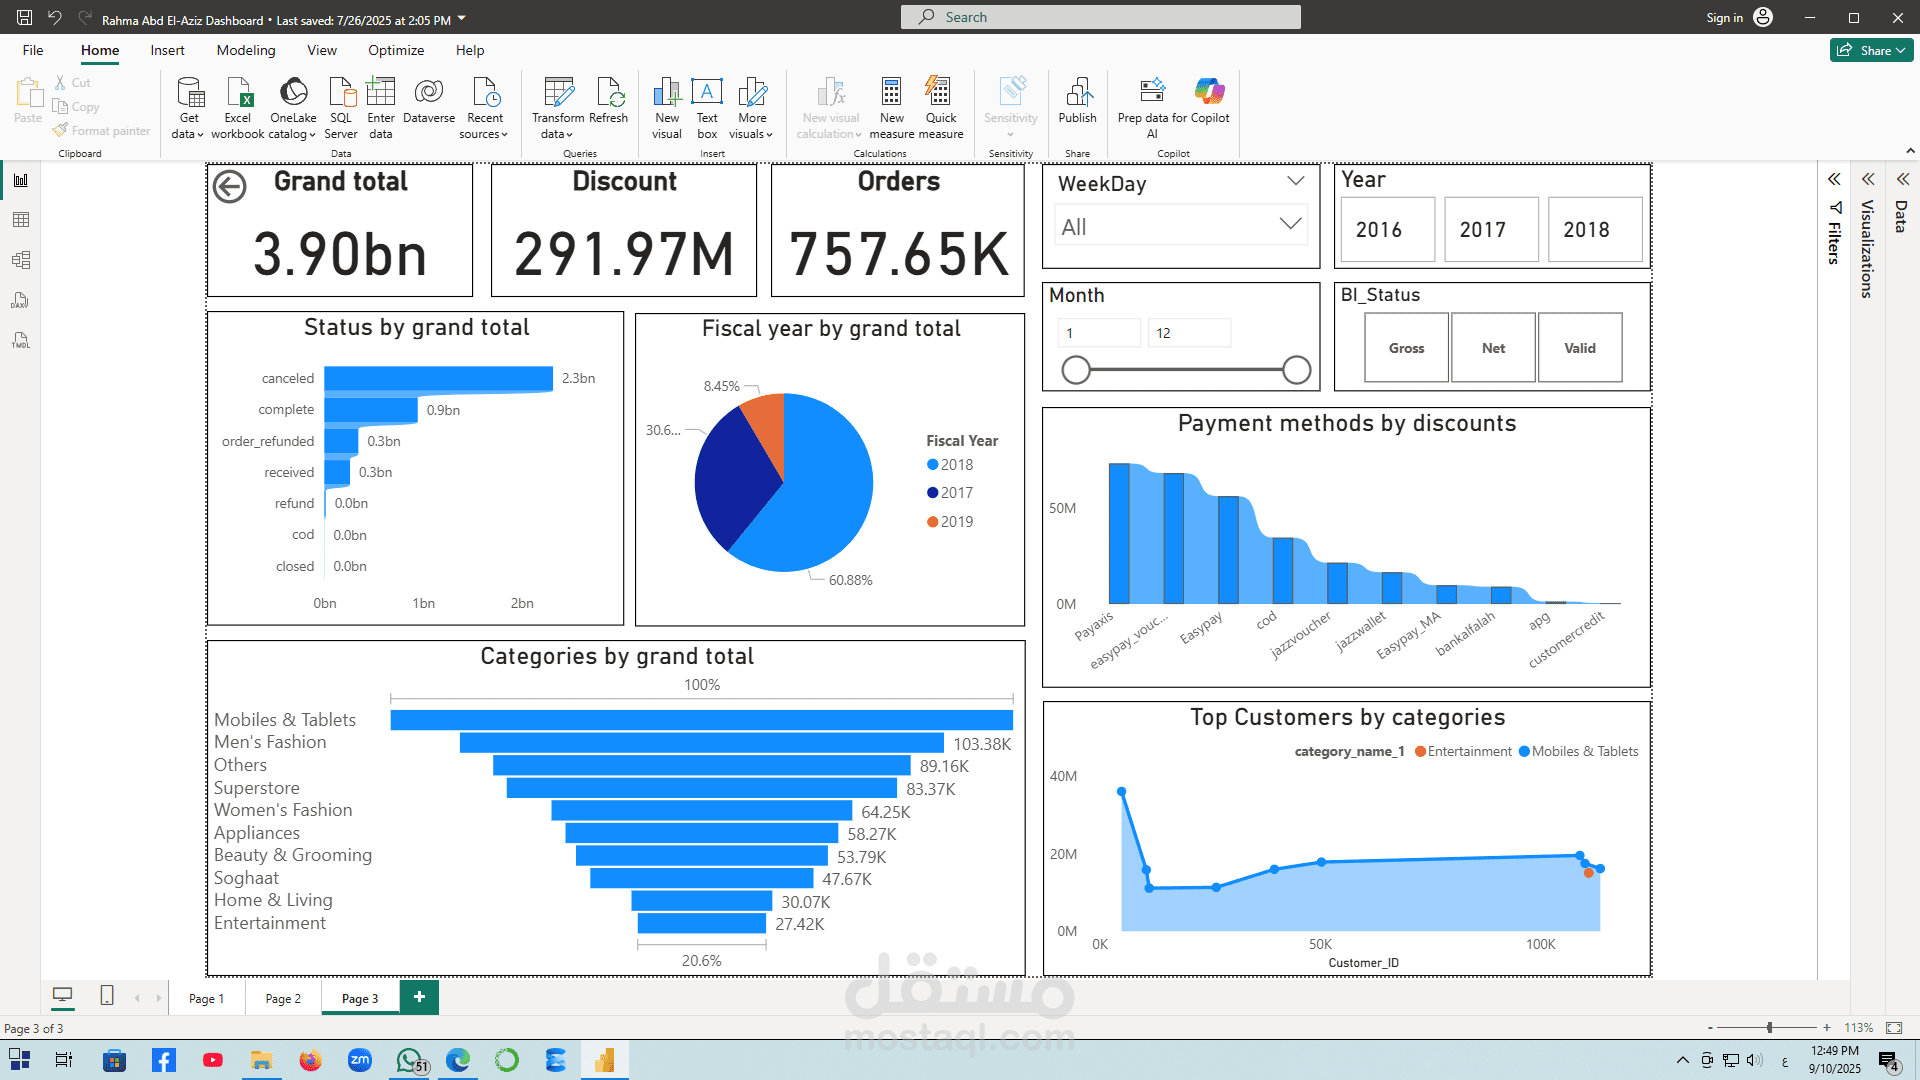This screenshot has width=1920, height=1080.
Task: Expand the Filters pane
Action: (x=1834, y=180)
